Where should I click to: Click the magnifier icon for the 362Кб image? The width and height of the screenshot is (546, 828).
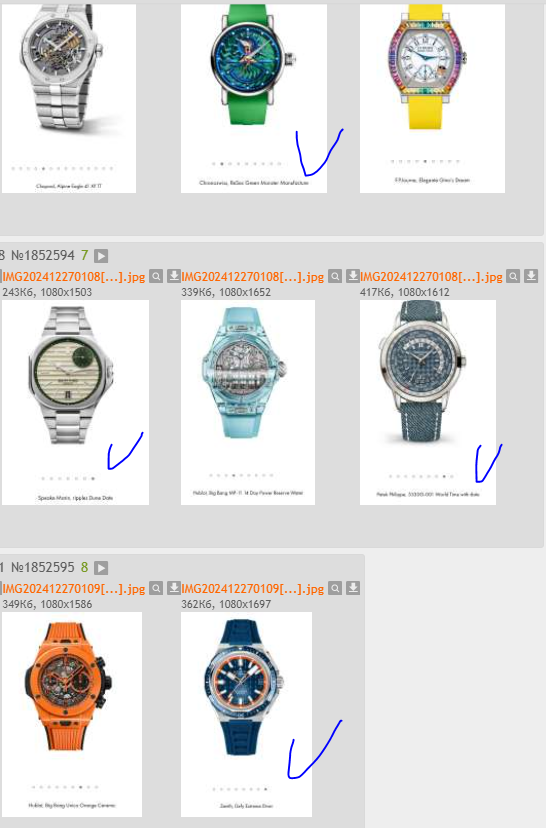tap(335, 588)
